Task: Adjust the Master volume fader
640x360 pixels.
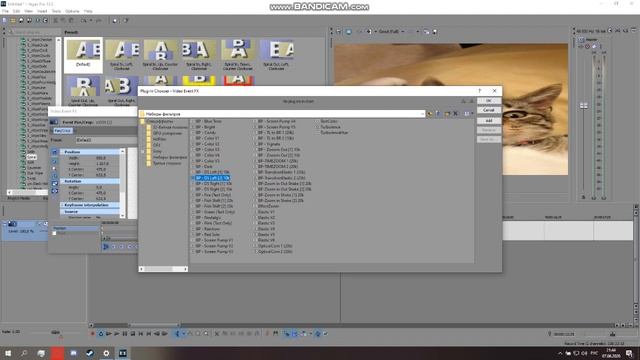Action: pyautogui.click(x=584, y=106)
